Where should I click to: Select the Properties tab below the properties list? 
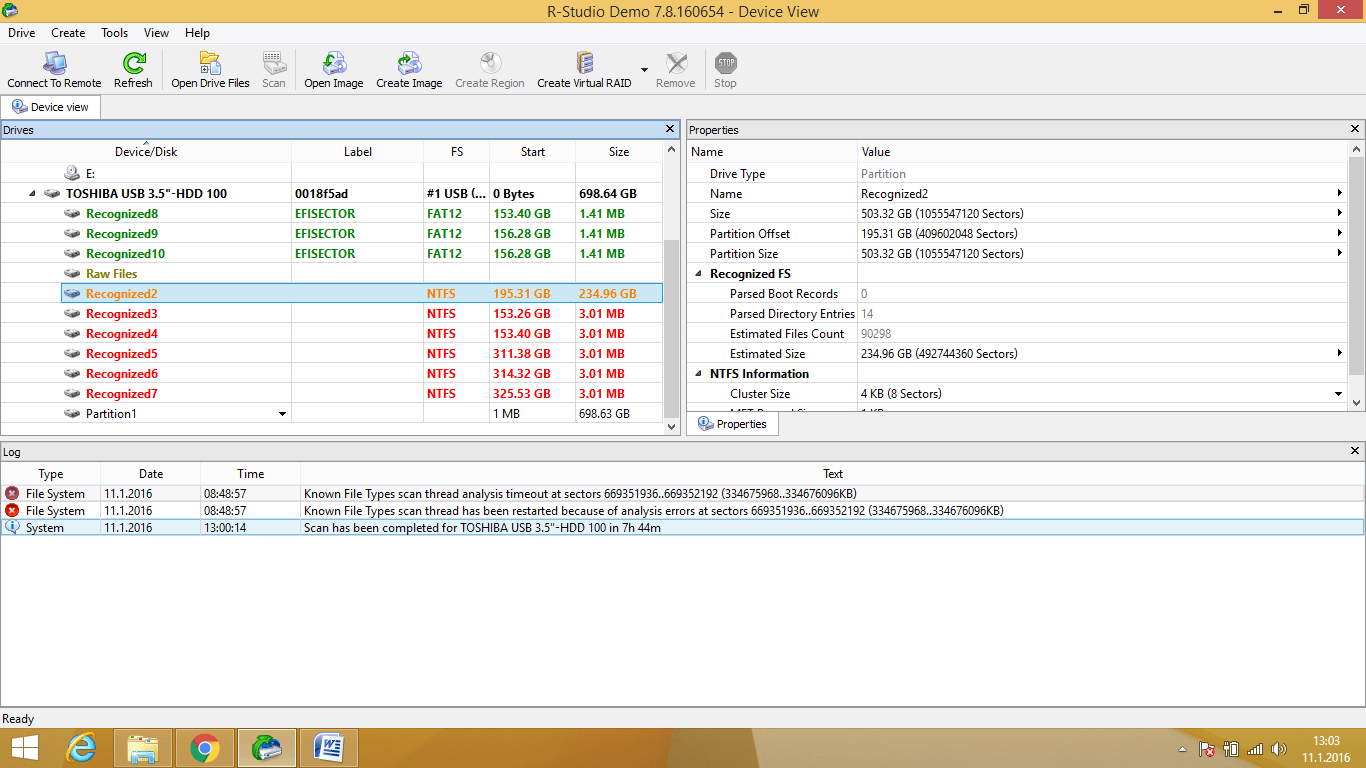click(733, 424)
